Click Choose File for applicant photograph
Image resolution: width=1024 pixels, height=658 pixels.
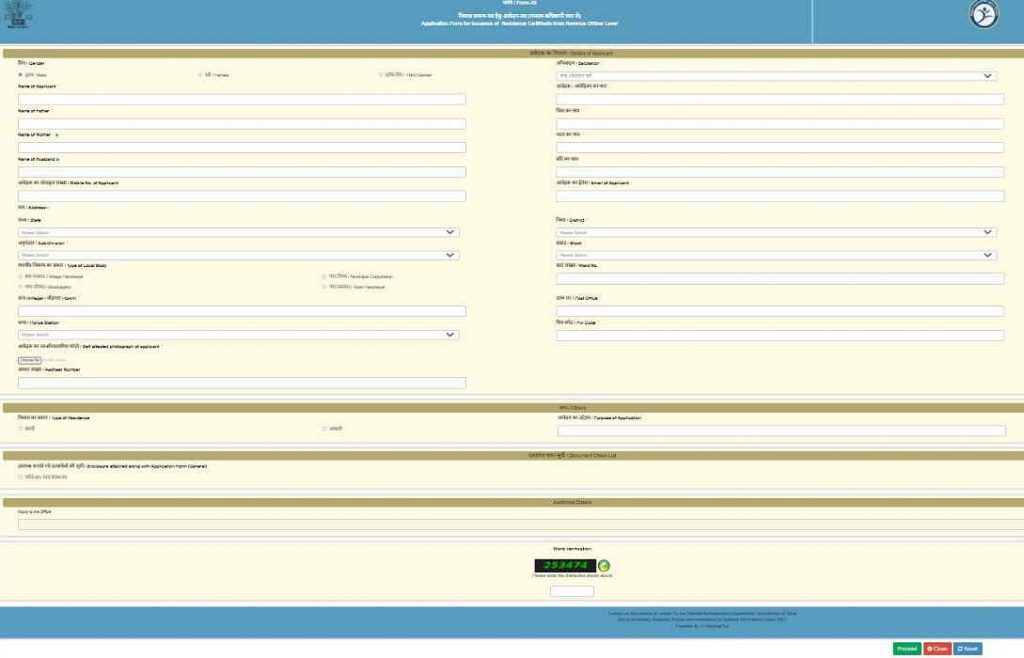point(30,359)
